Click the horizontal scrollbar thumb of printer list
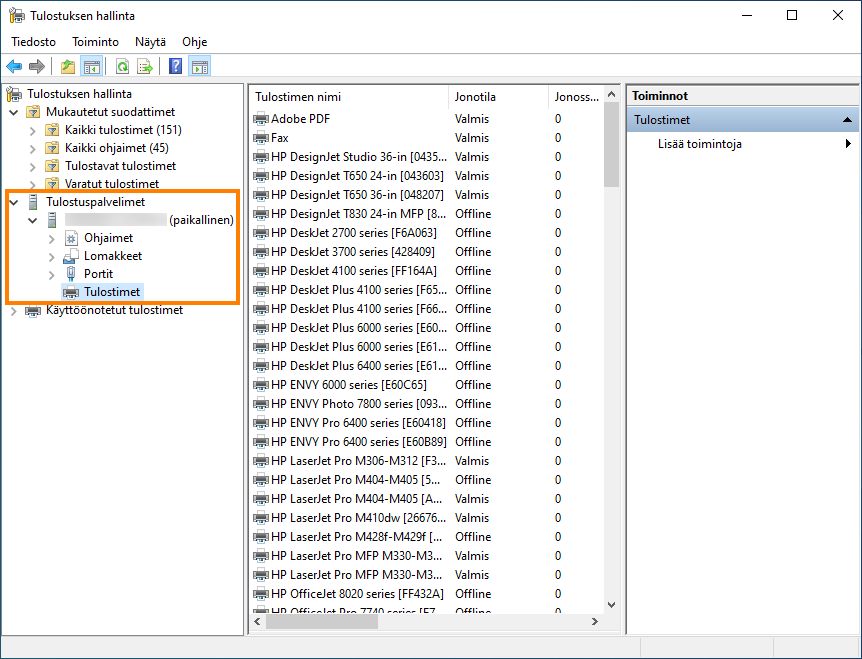This screenshot has height=659, width=862. (322, 622)
